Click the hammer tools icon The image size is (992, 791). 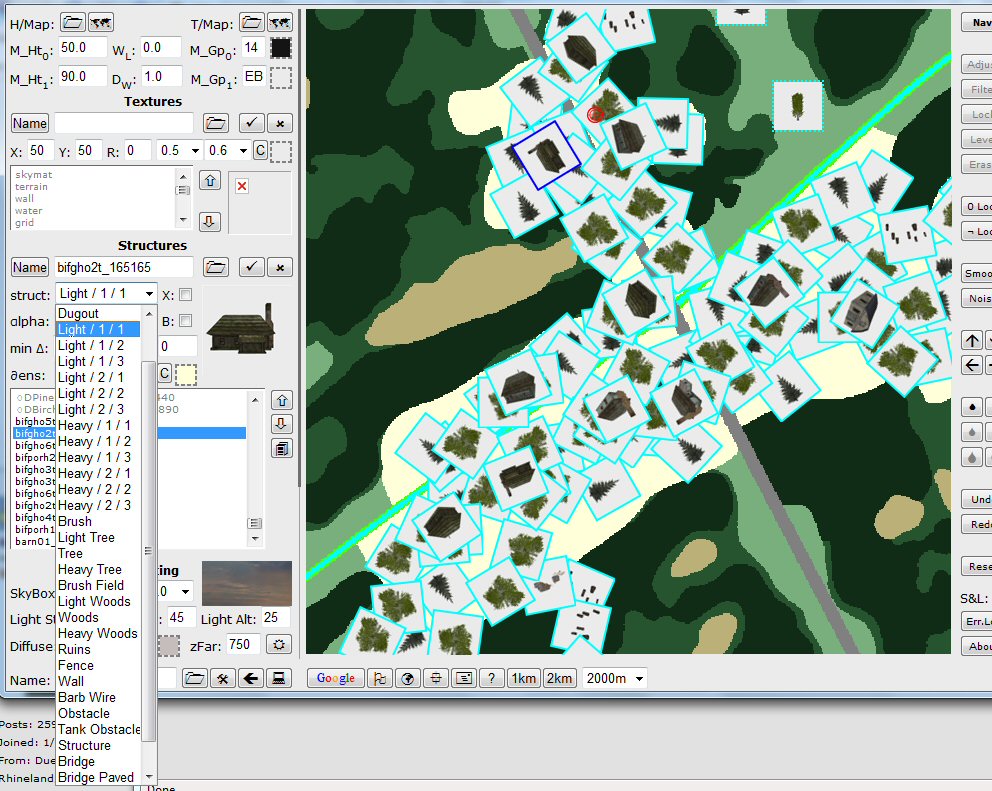[x=223, y=678]
